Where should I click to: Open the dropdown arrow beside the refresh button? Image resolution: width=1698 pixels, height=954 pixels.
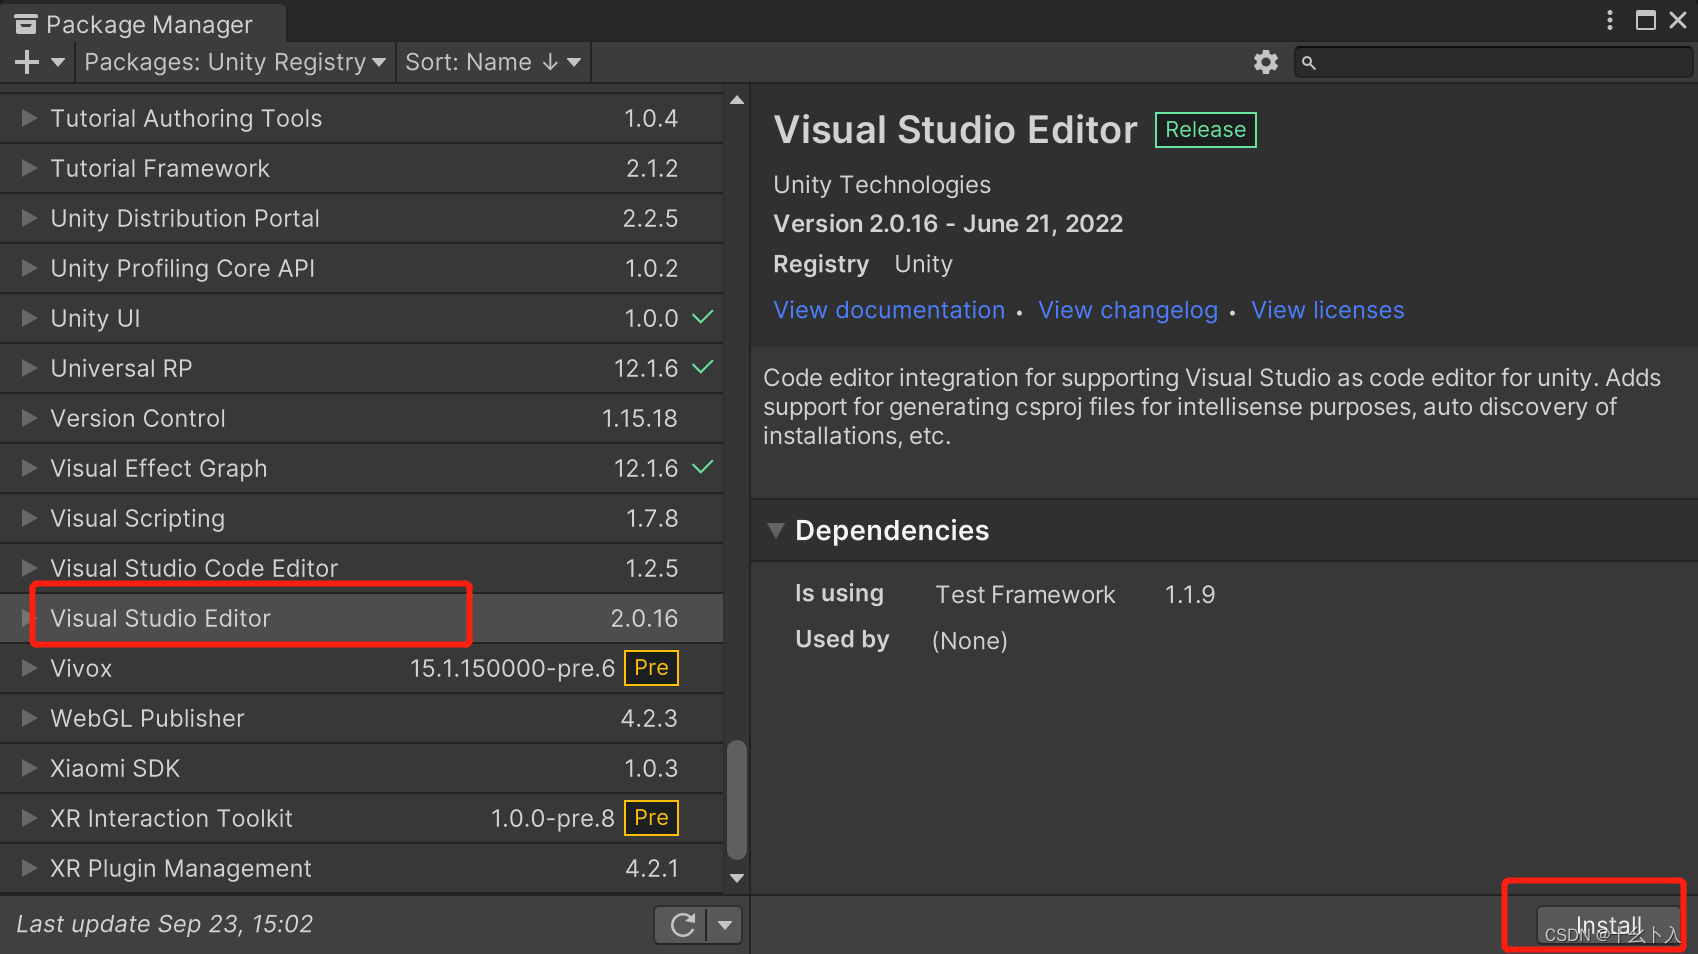click(725, 924)
